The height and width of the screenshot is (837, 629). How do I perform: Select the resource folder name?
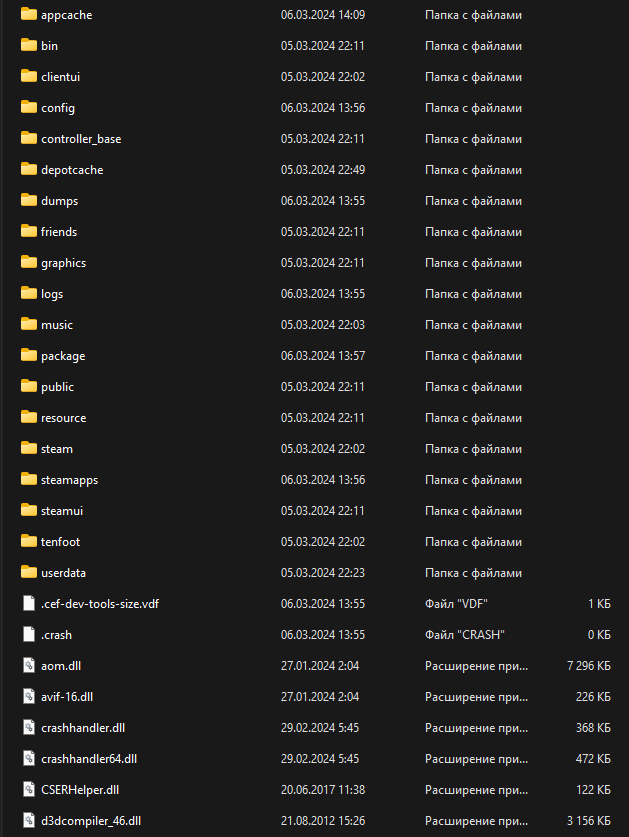[64, 418]
